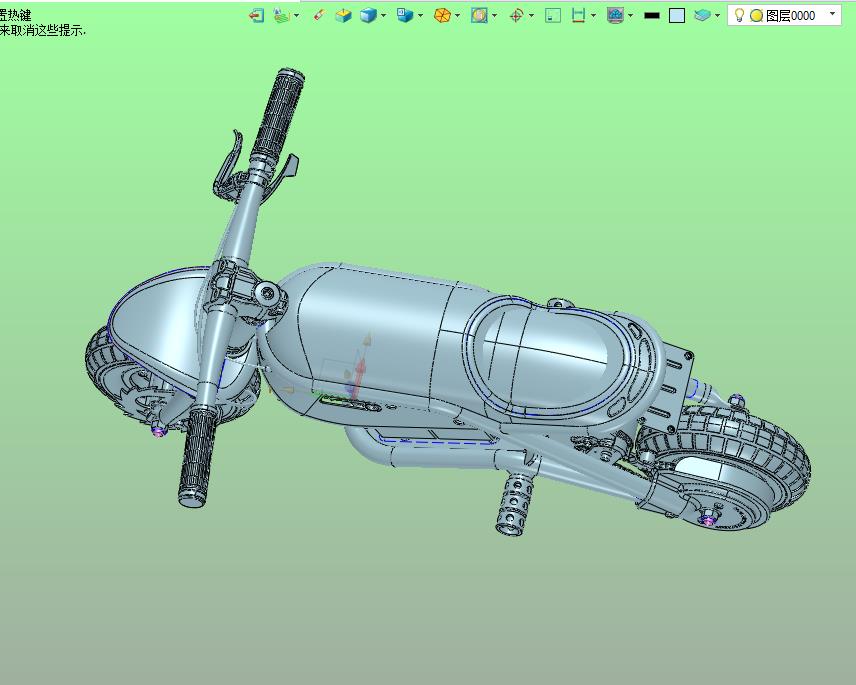This screenshot has width=856, height=685.
Task: Open dropdown beside the green scan-path icon
Action: click(x=296, y=16)
